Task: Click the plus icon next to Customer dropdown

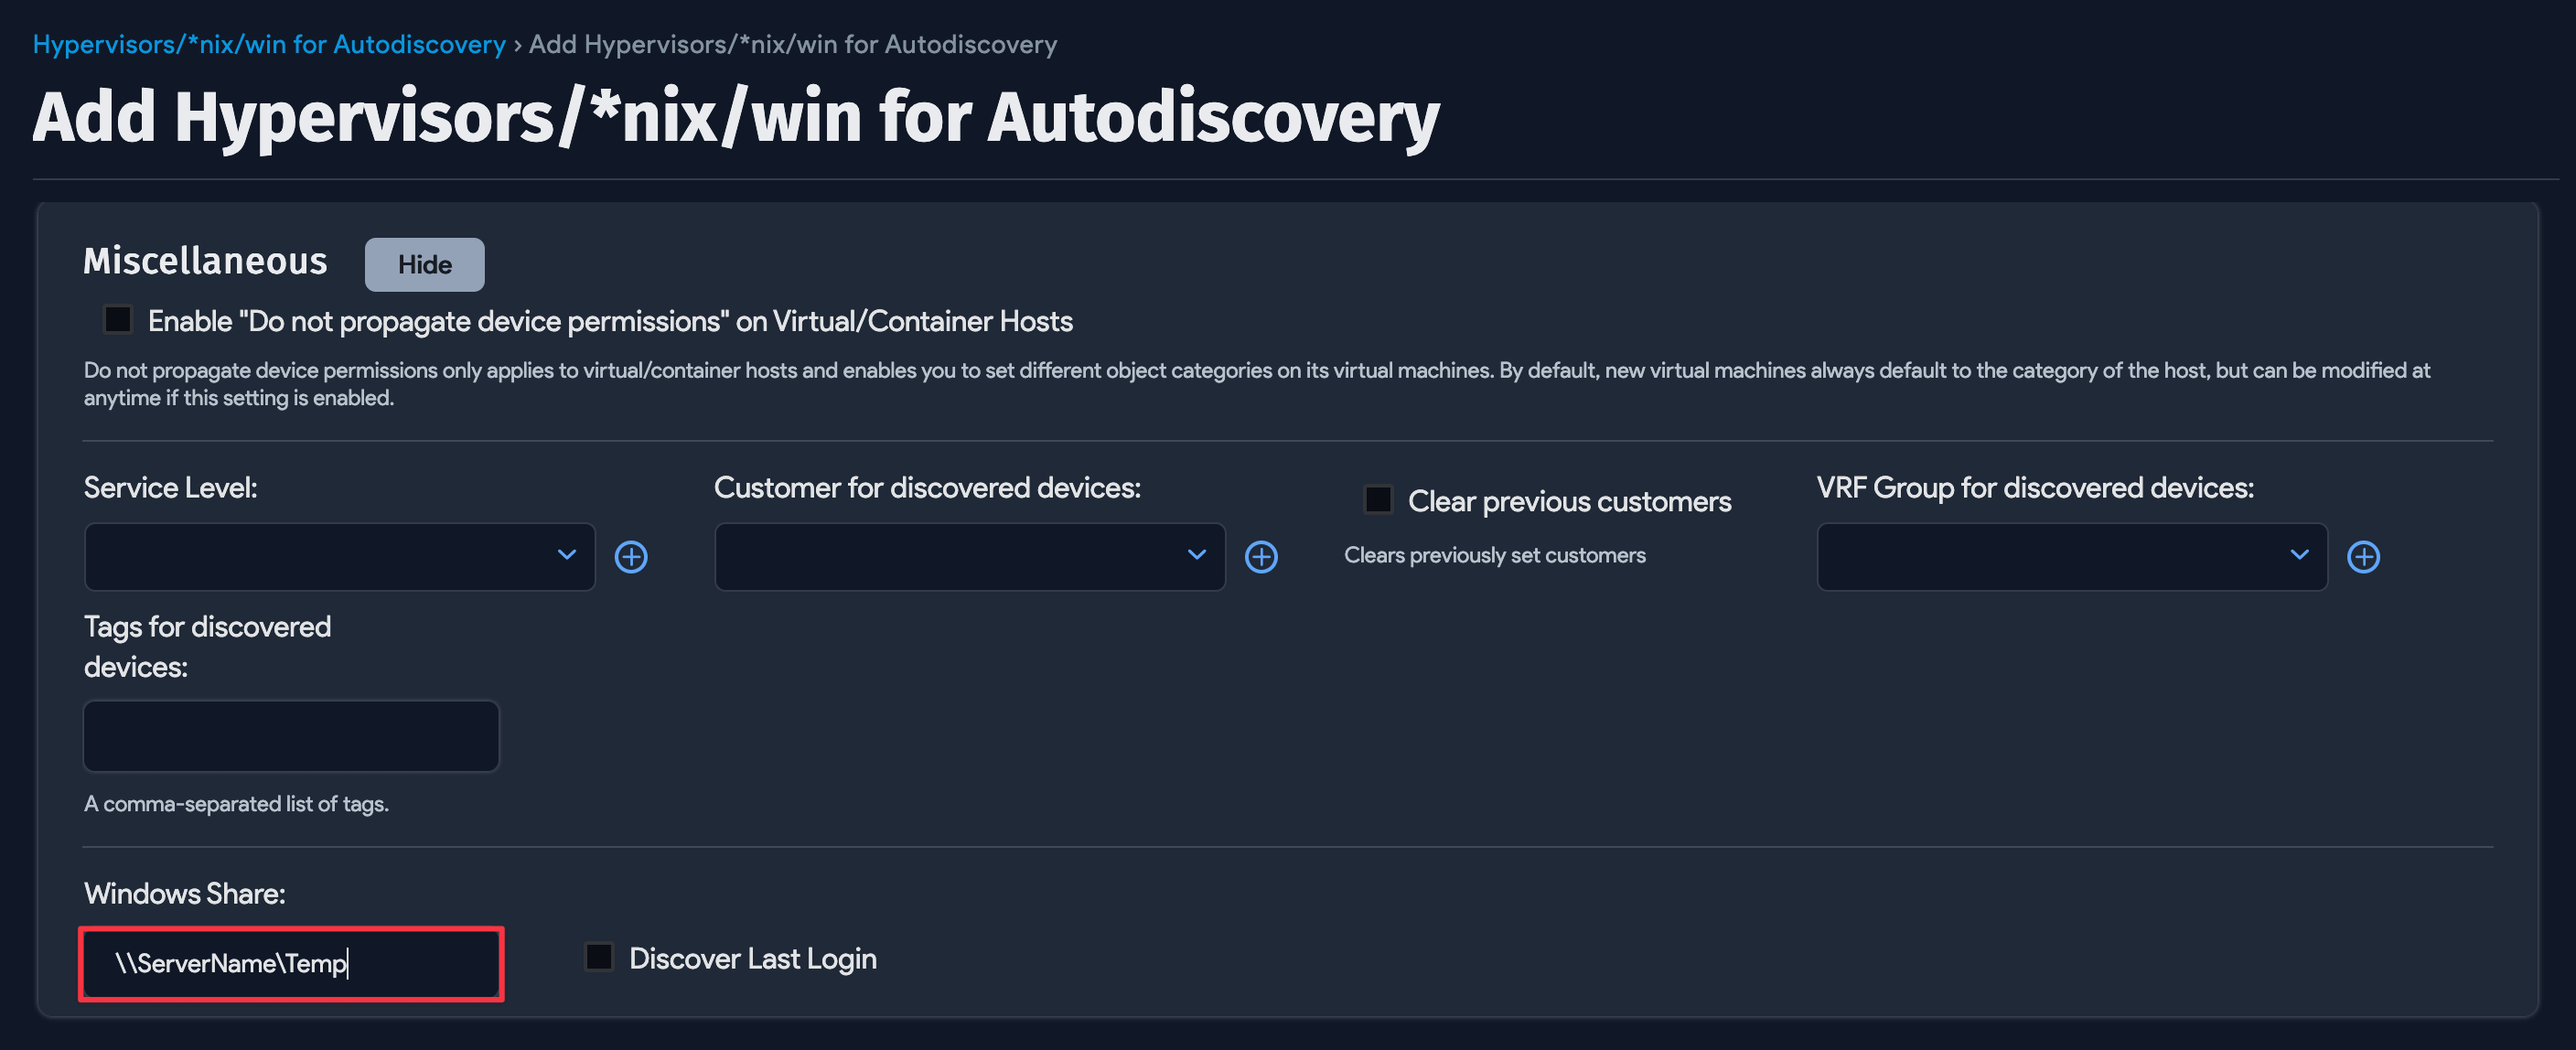Action: (x=1261, y=557)
